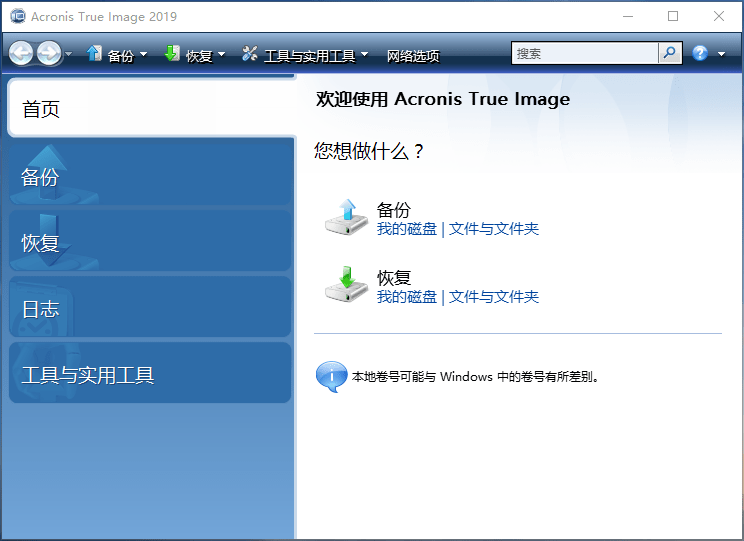Screen dimensions: 744x541
Task: Click the Backup drive icon in main panel
Action: click(346, 218)
